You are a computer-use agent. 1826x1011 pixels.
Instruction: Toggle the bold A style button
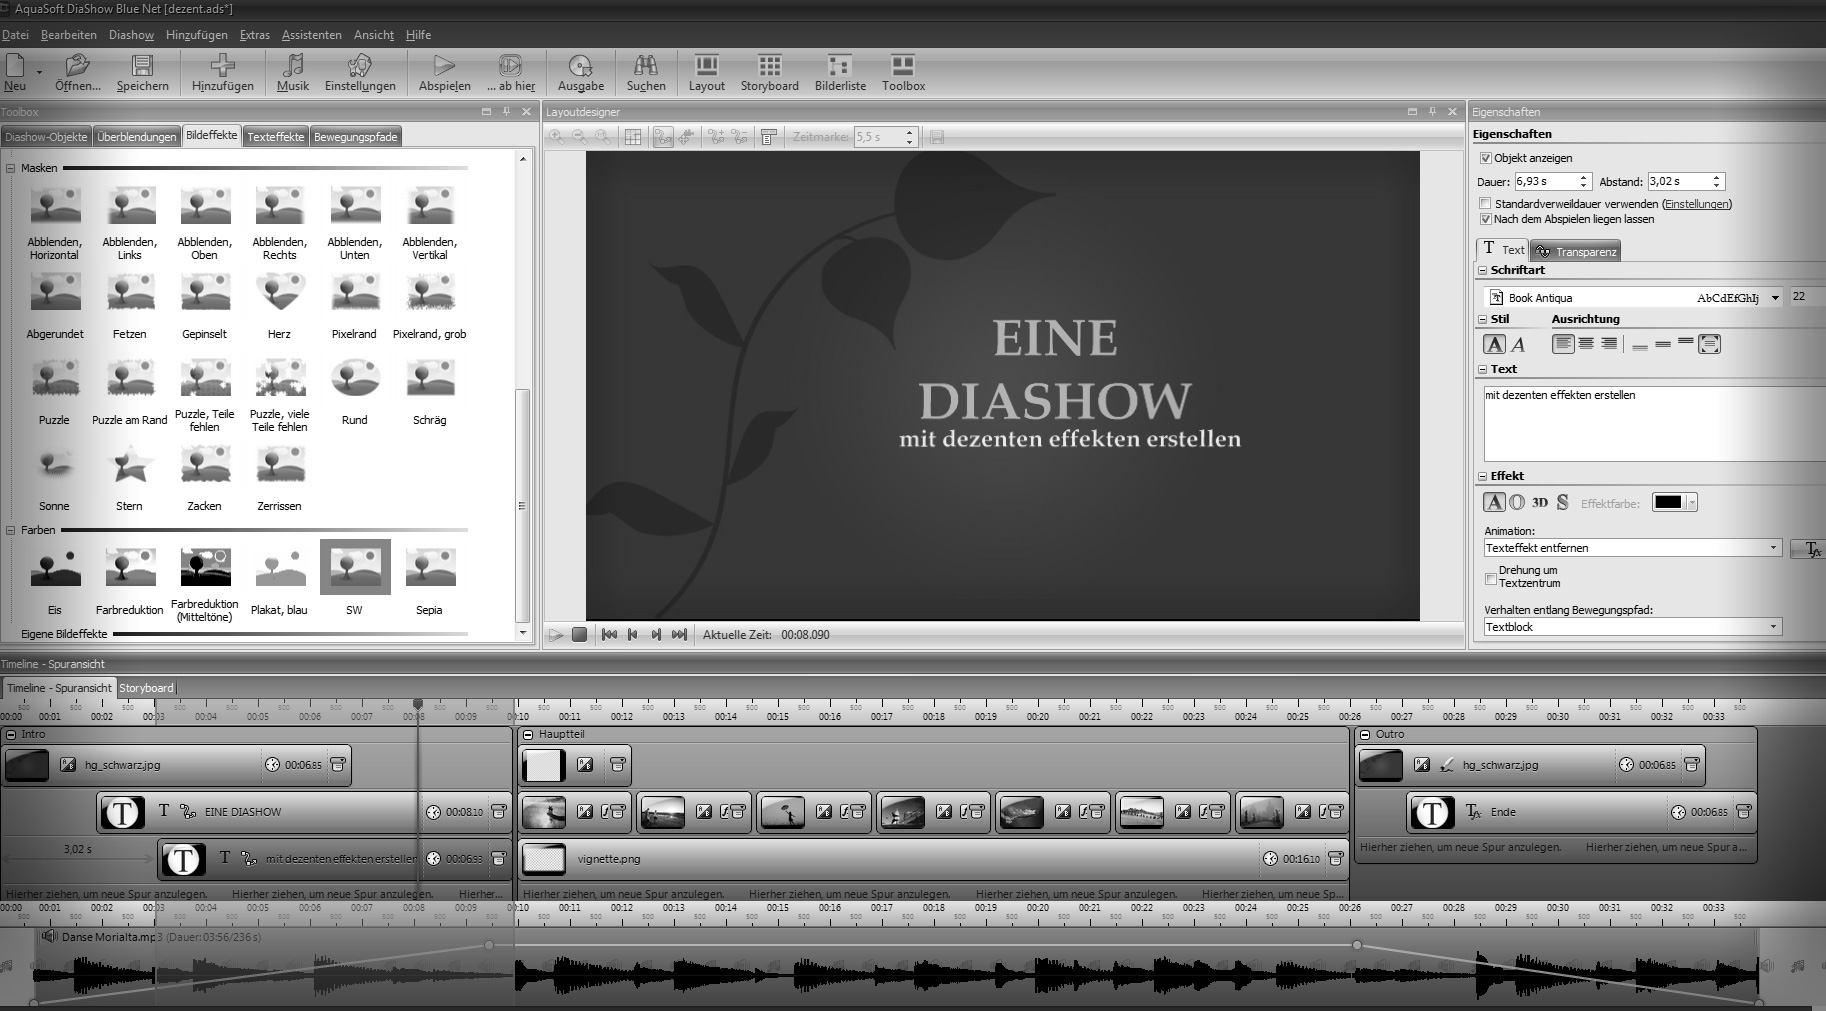1494,345
